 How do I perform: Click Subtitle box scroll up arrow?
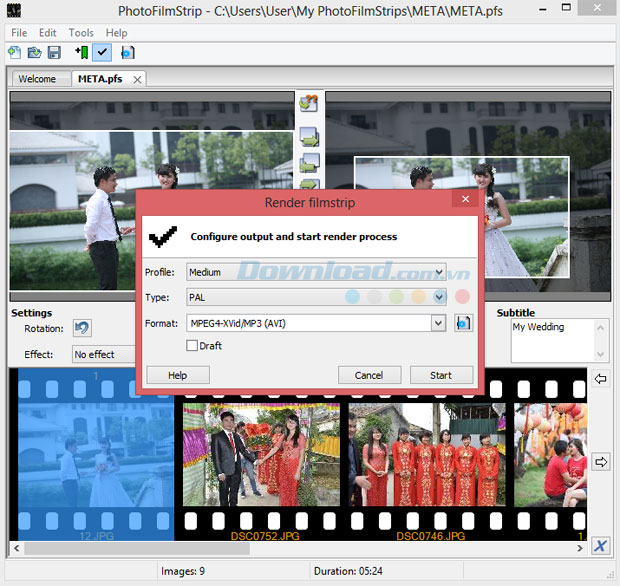point(601,327)
